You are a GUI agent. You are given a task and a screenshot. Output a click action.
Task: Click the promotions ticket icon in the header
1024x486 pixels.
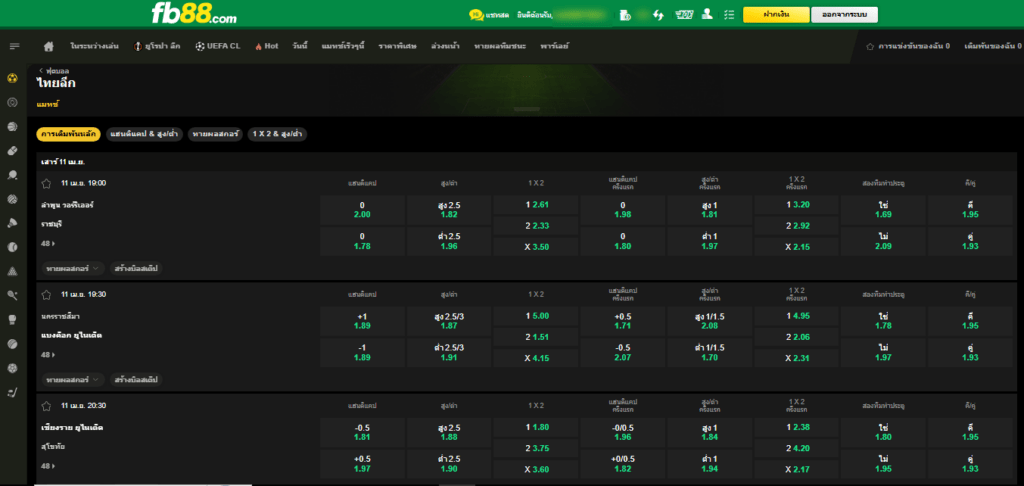click(684, 14)
